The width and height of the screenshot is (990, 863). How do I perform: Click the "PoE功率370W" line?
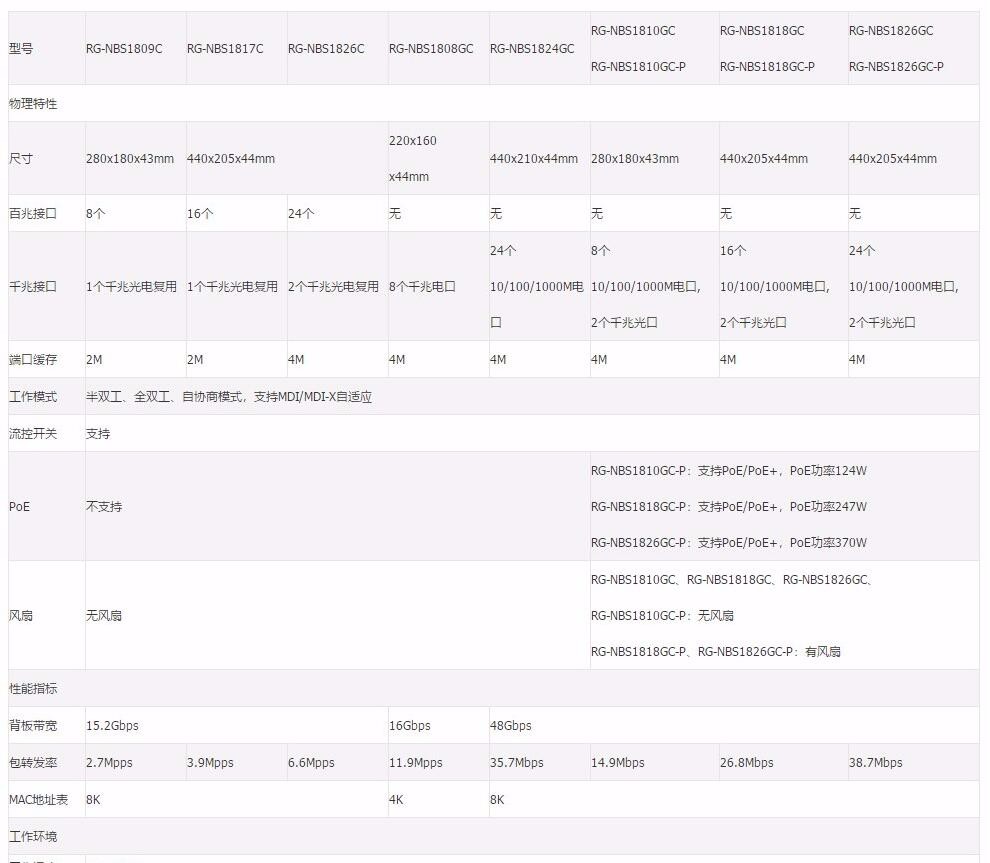point(729,542)
